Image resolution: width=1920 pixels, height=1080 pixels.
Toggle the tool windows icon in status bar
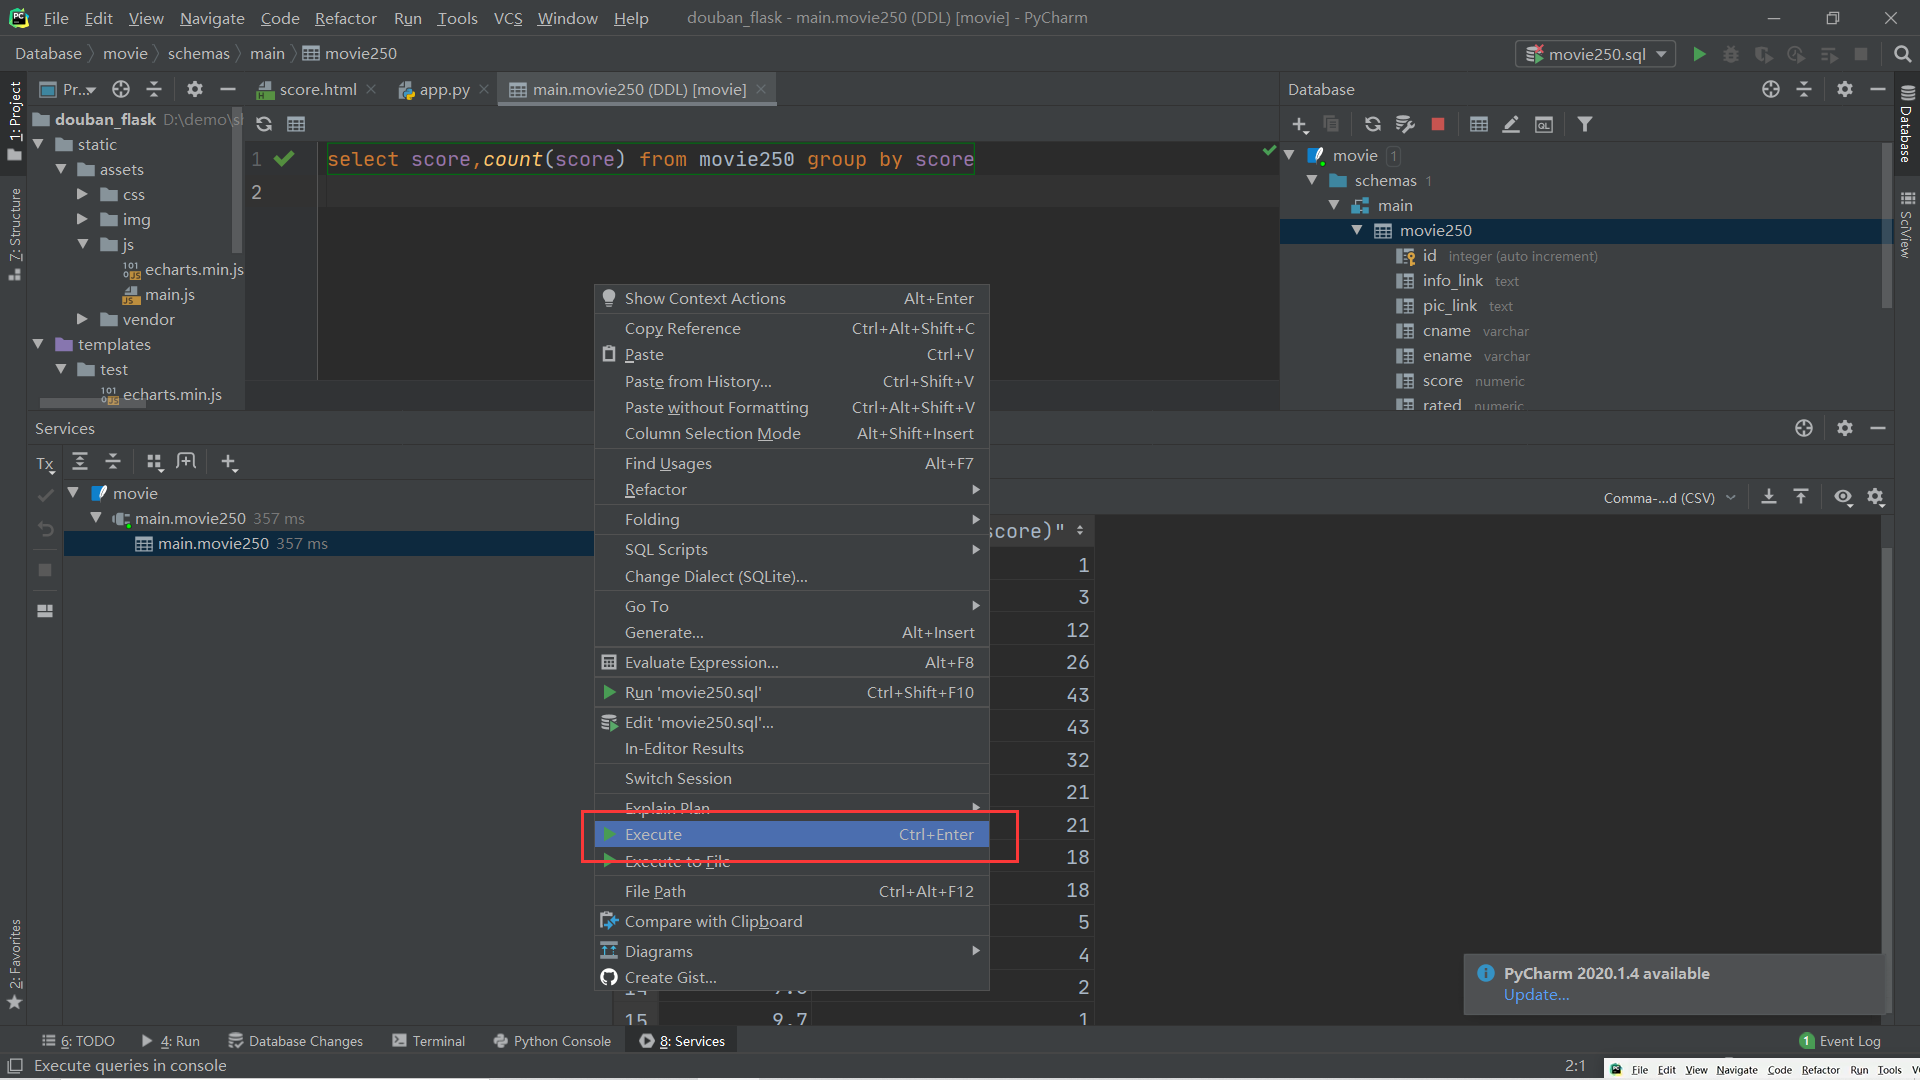pyautogui.click(x=14, y=1066)
